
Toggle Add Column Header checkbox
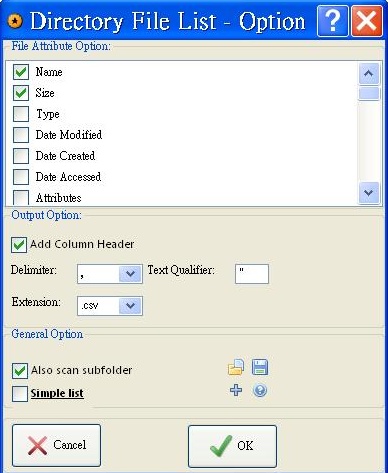[19, 245]
